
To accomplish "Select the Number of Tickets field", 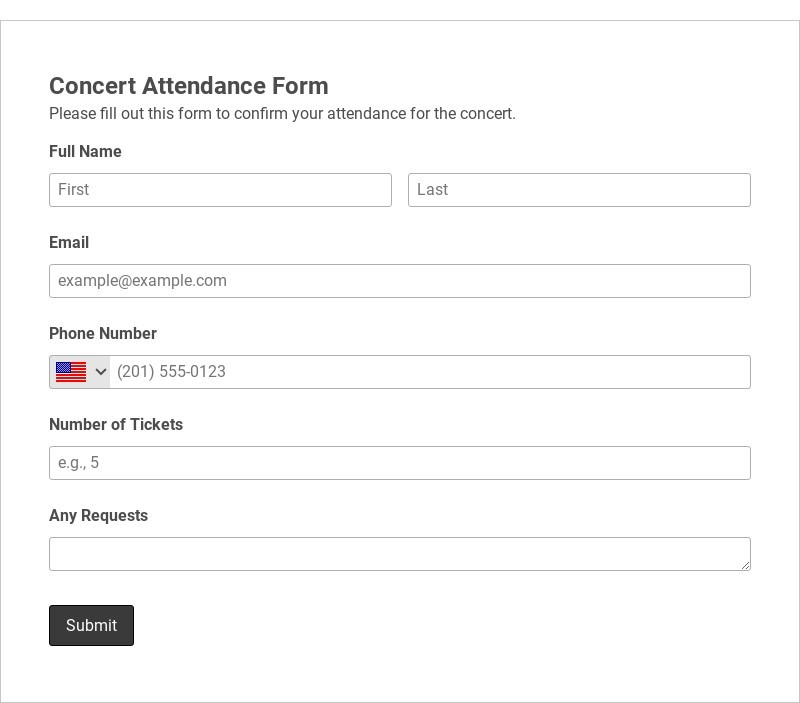I will click(x=399, y=463).
